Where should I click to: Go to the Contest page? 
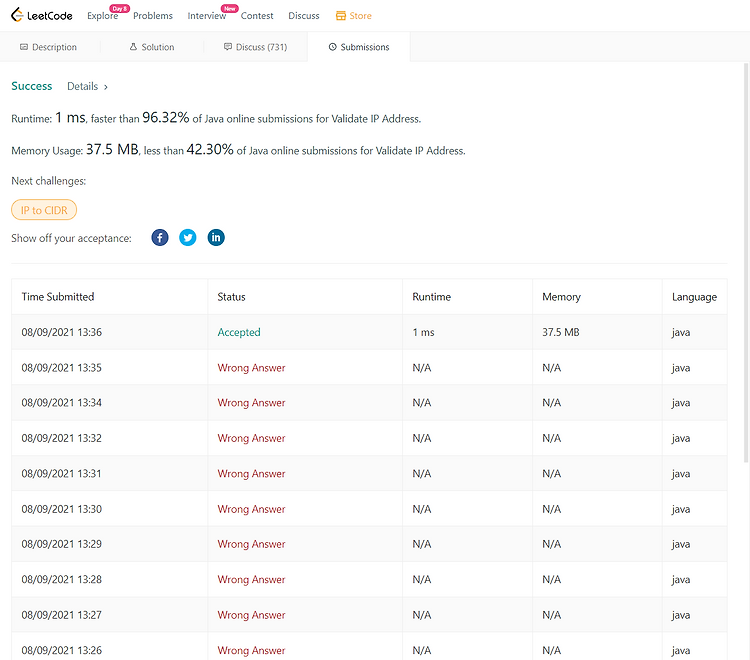point(257,16)
